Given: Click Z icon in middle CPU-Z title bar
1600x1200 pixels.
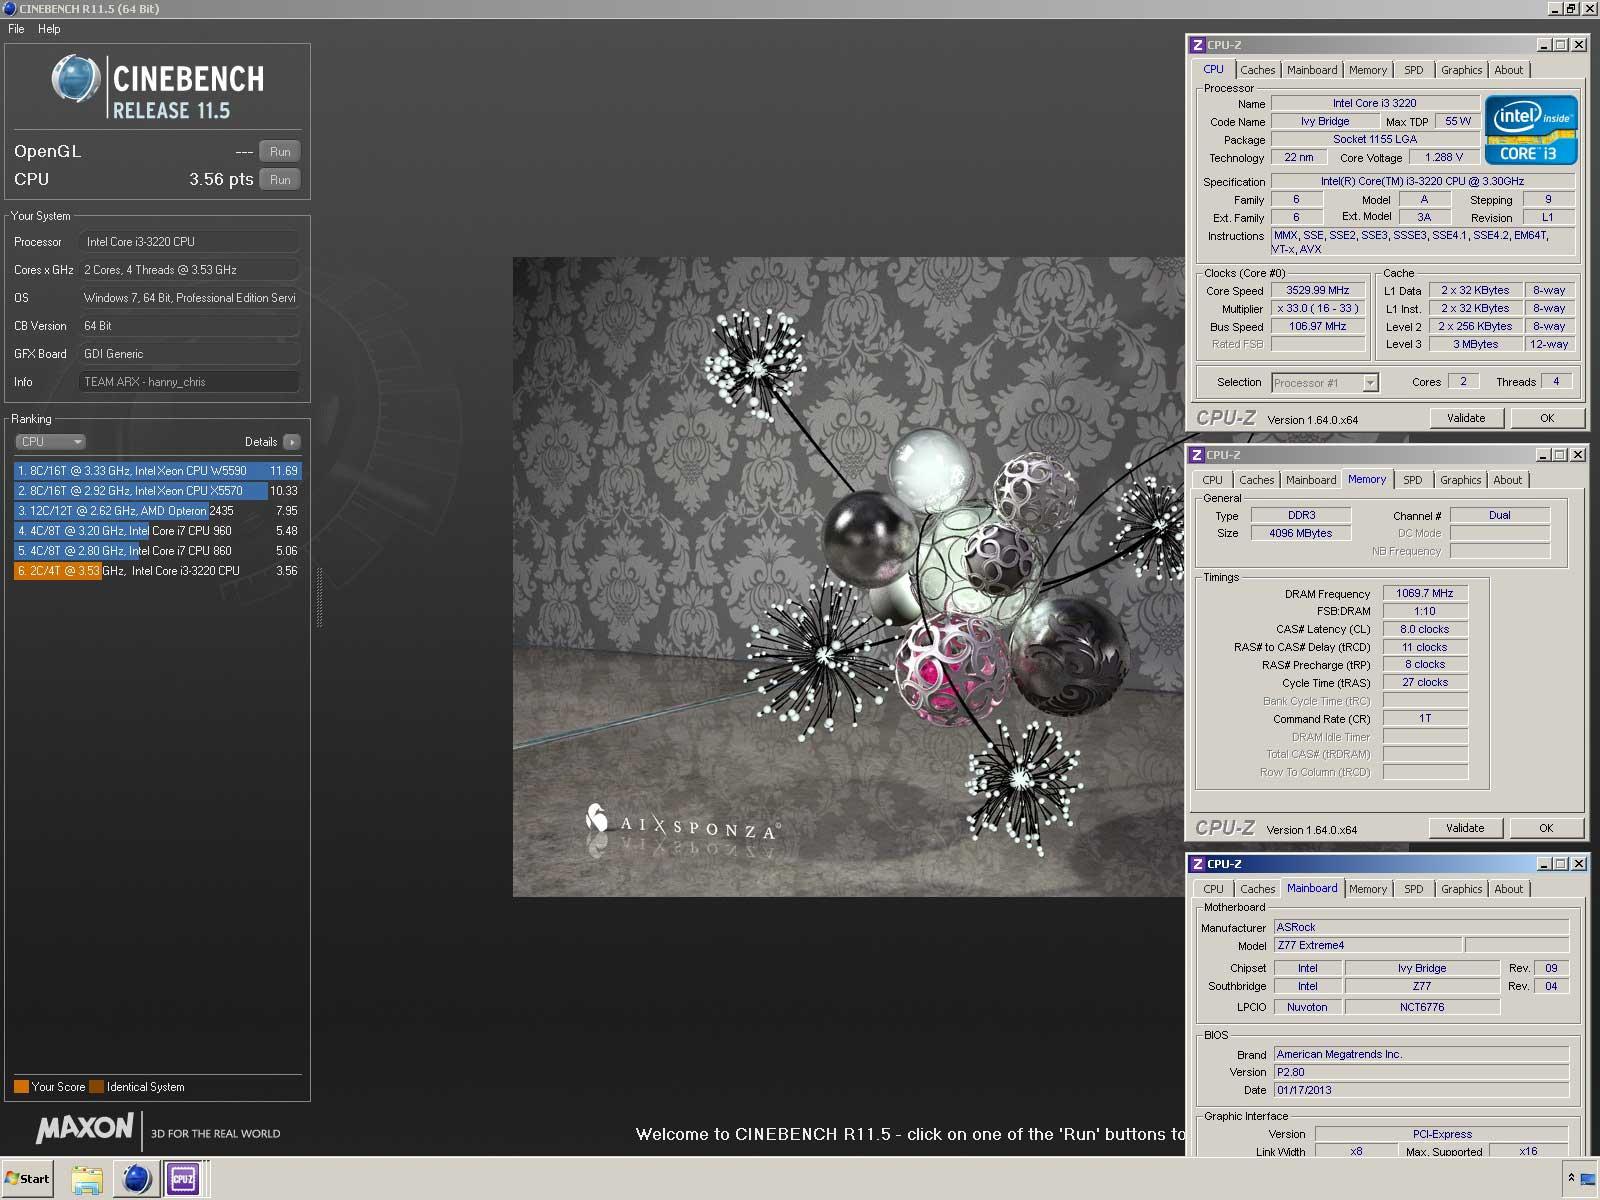Looking at the screenshot, I should 1196,455.
